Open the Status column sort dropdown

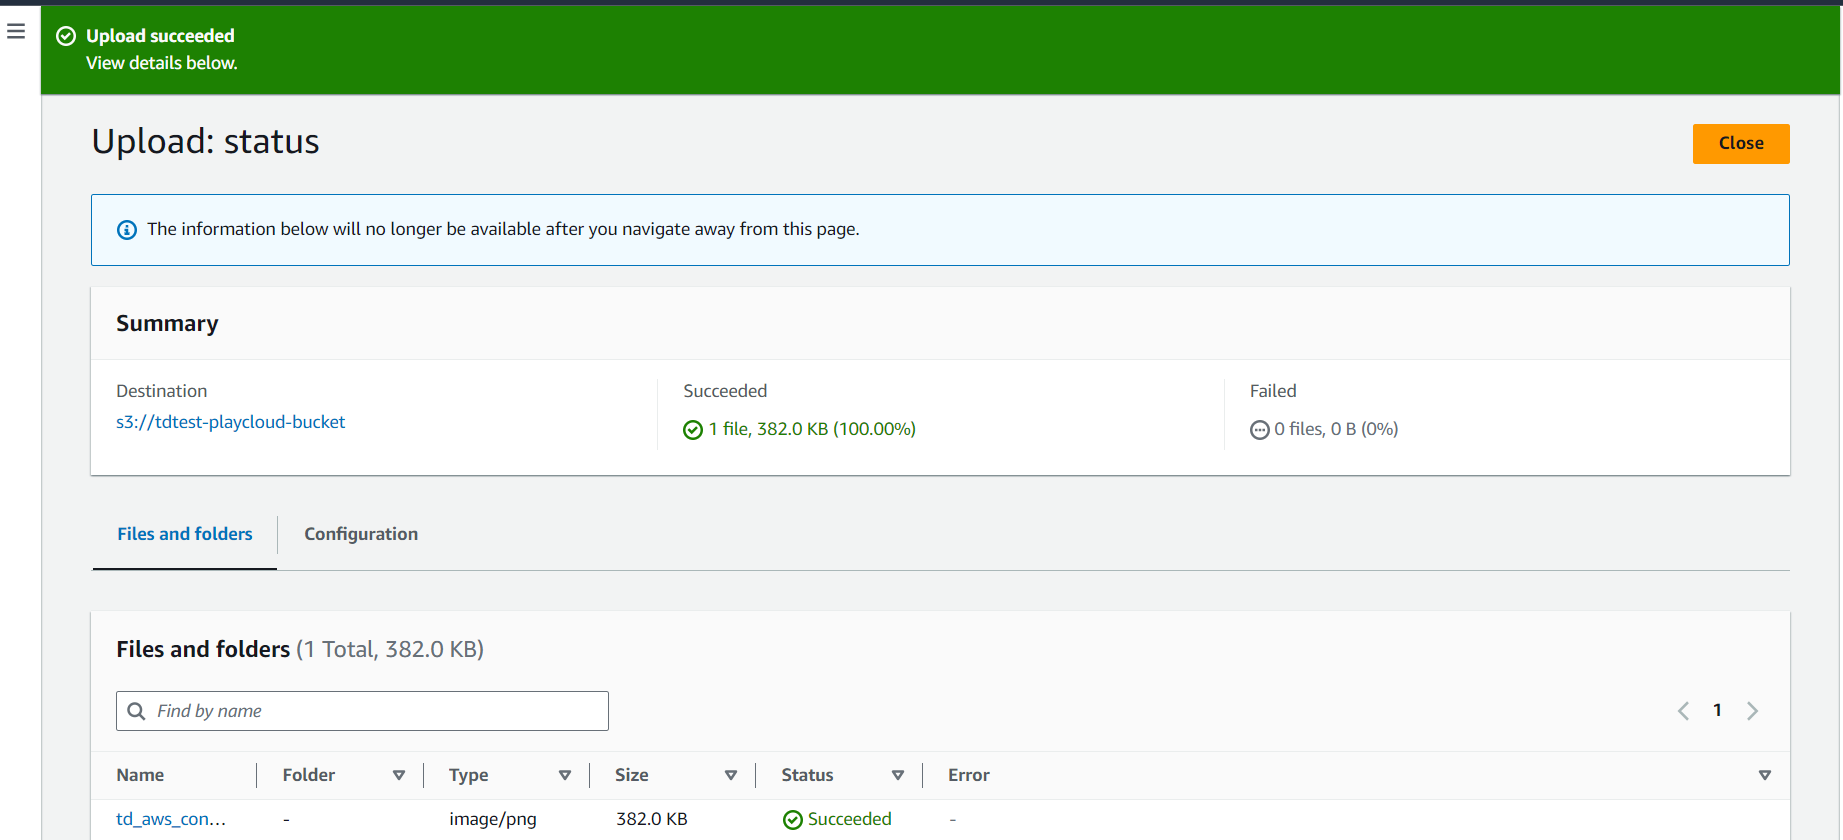point(898,775)
